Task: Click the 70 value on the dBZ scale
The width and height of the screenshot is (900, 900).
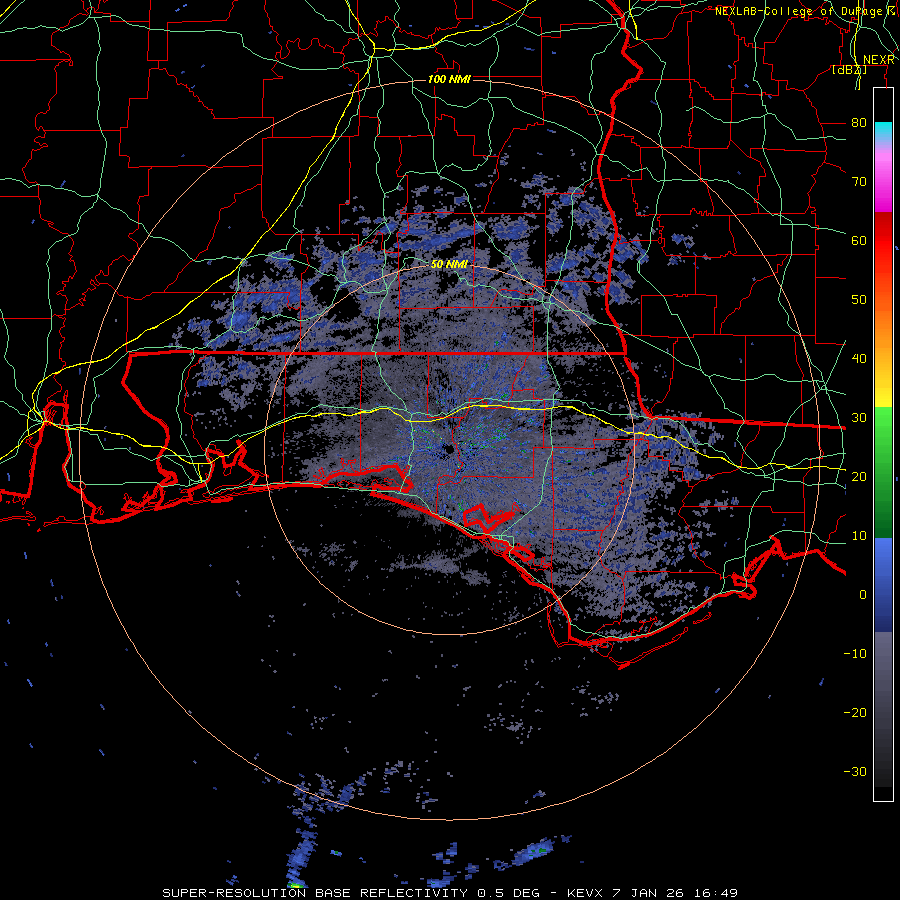Action: click(859, 181)
